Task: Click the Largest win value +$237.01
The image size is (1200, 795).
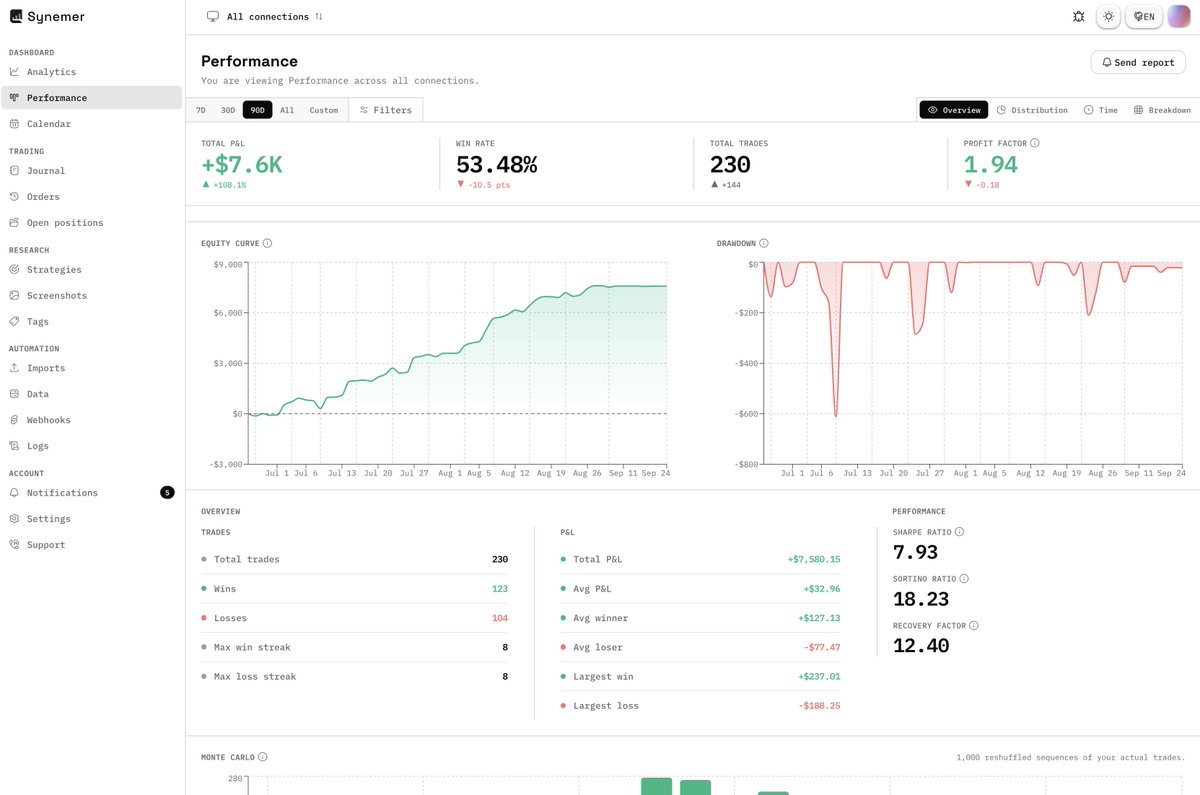Action: click(x=819, y=677)
